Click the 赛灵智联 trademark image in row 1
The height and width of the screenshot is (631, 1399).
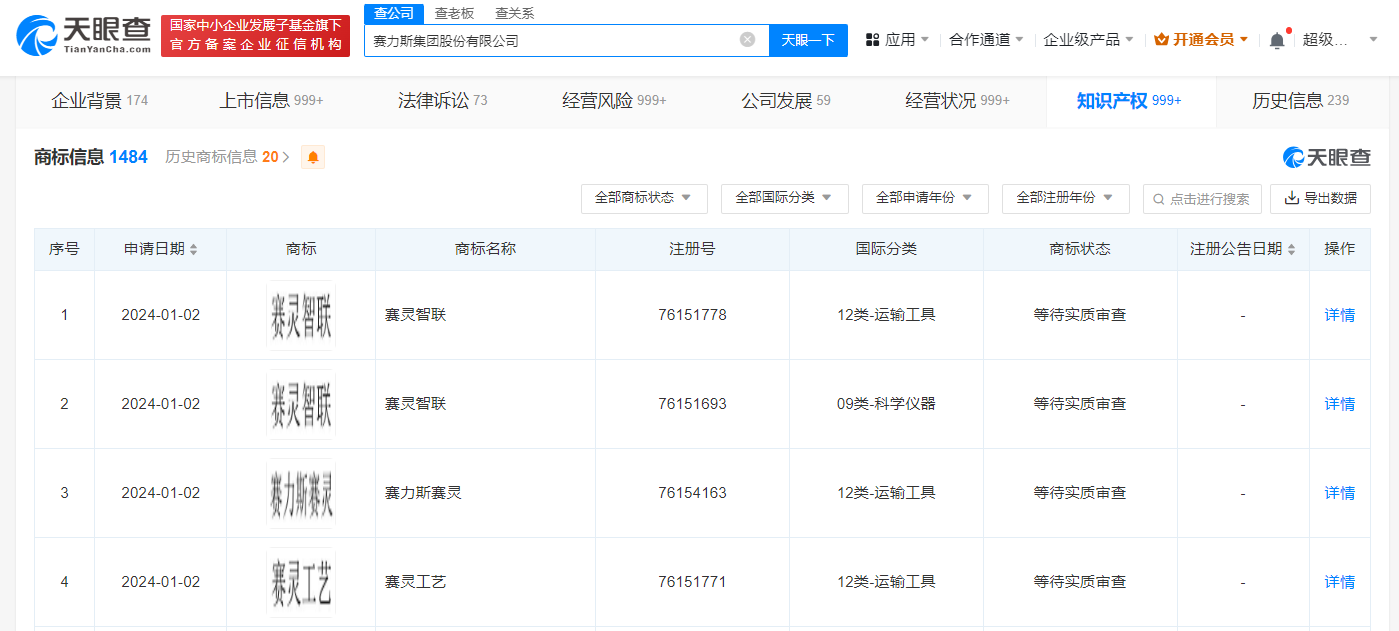(x=301, y=315)
